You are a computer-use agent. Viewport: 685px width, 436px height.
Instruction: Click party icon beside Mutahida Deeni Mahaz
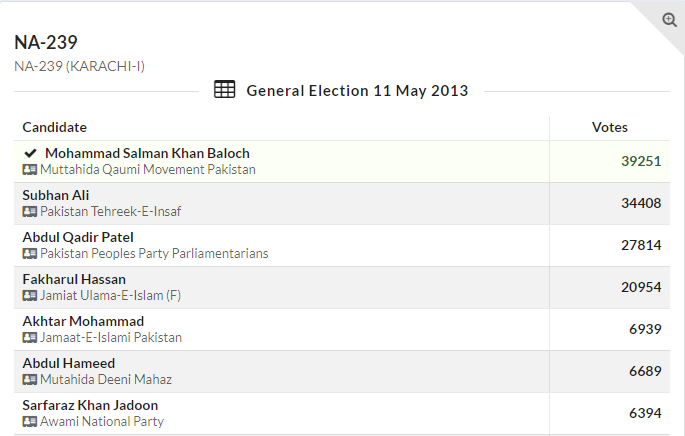coord(30,380)
